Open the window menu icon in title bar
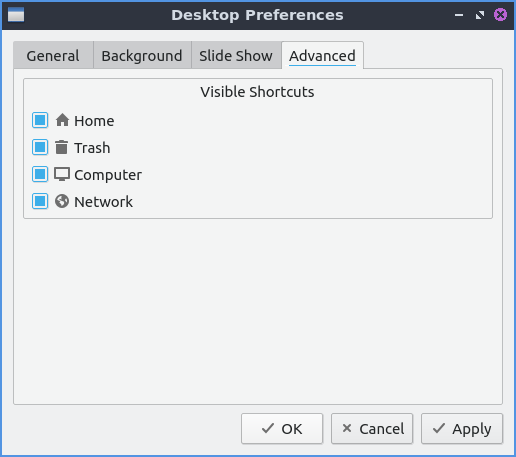Viewport: 516px width, 457px height. coord(16,15)
